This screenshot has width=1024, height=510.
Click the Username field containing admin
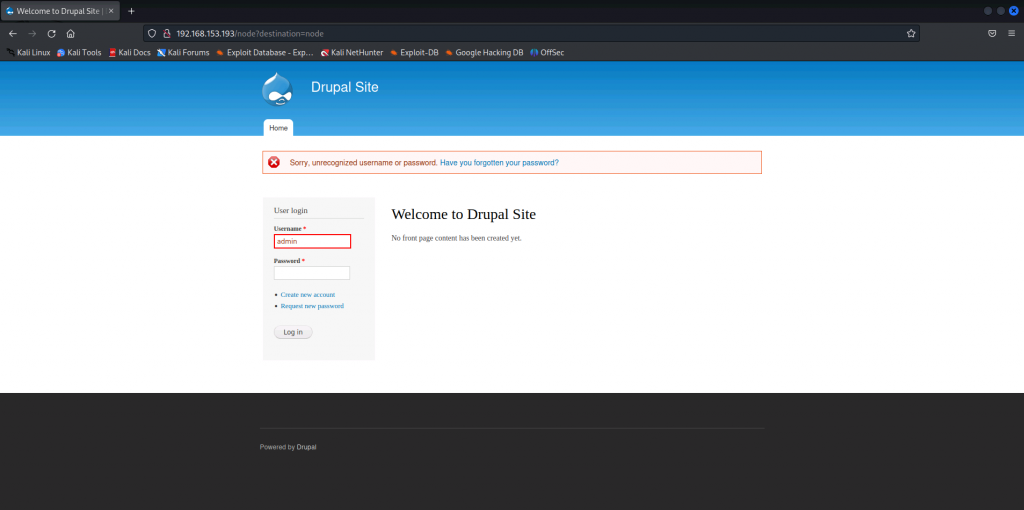coord(312,242)
